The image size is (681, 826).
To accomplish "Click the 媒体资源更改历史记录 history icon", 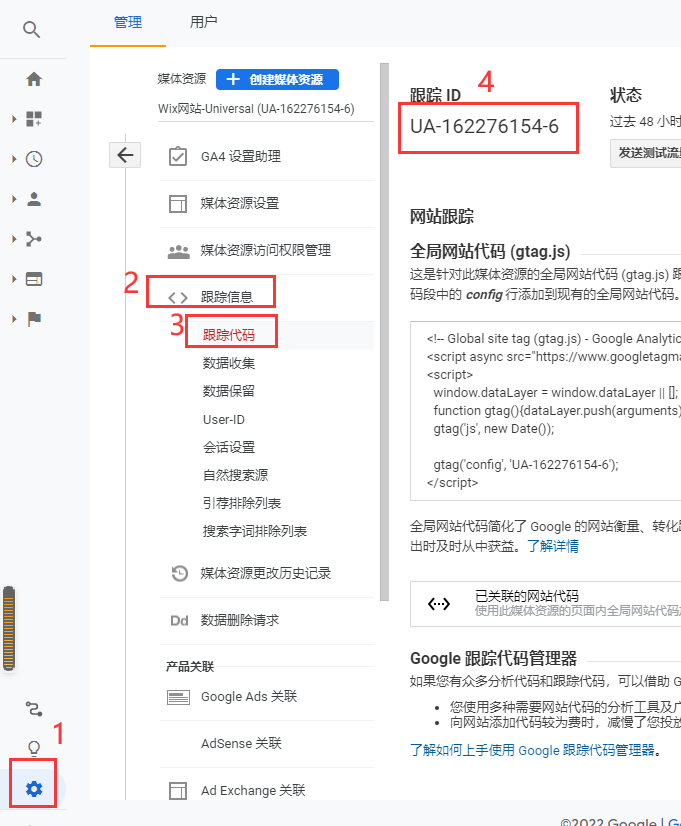I will click(x=180, y=573).
